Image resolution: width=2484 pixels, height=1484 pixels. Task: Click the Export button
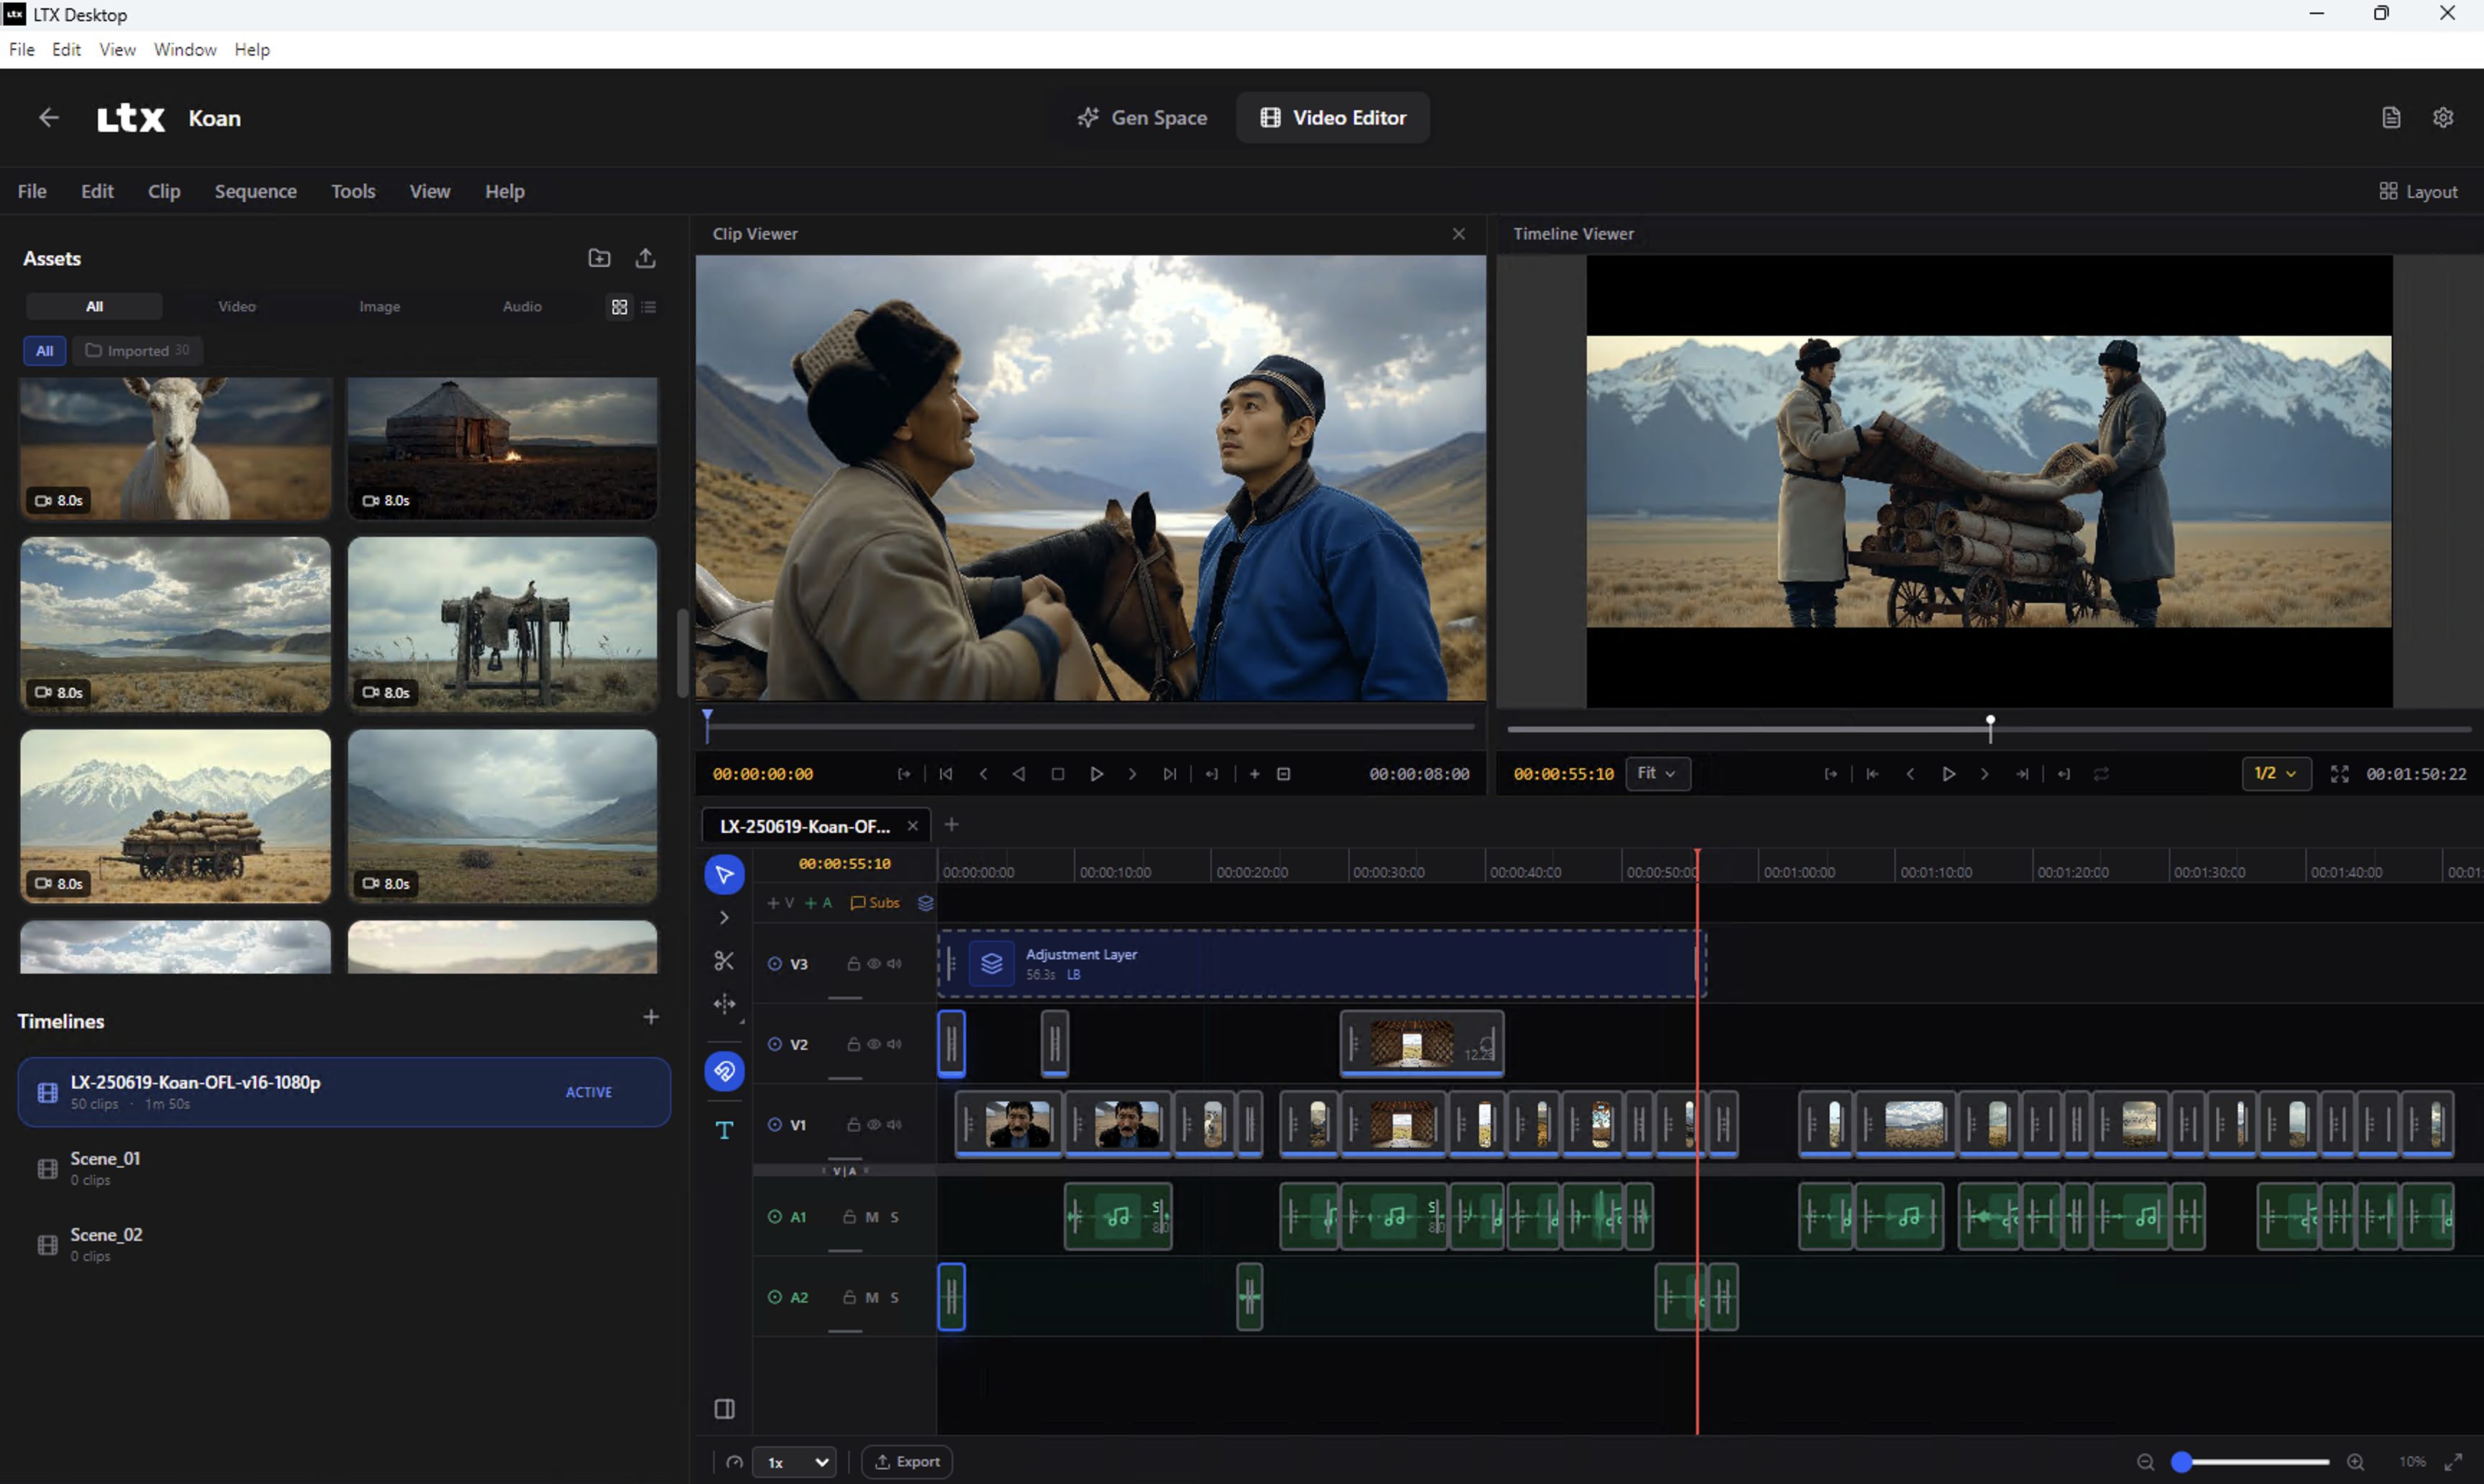pos(906,1461)
